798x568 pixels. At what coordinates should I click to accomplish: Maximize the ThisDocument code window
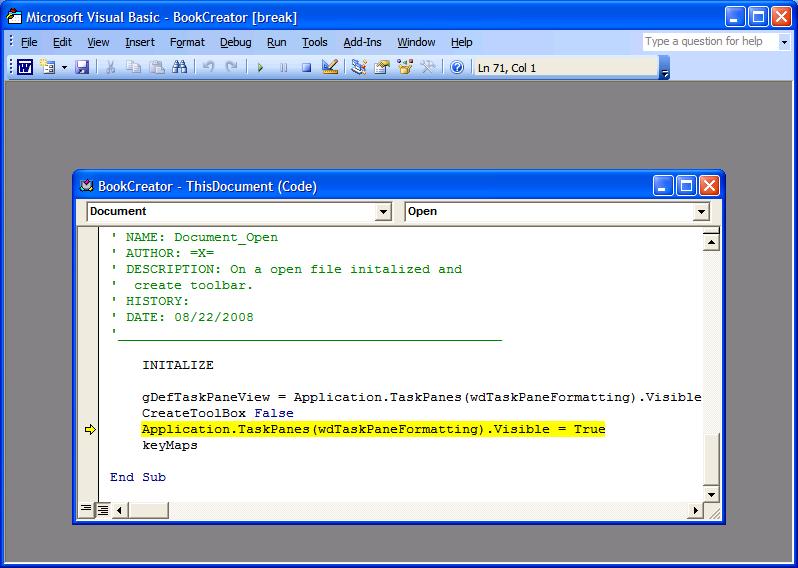pos(686,186)
